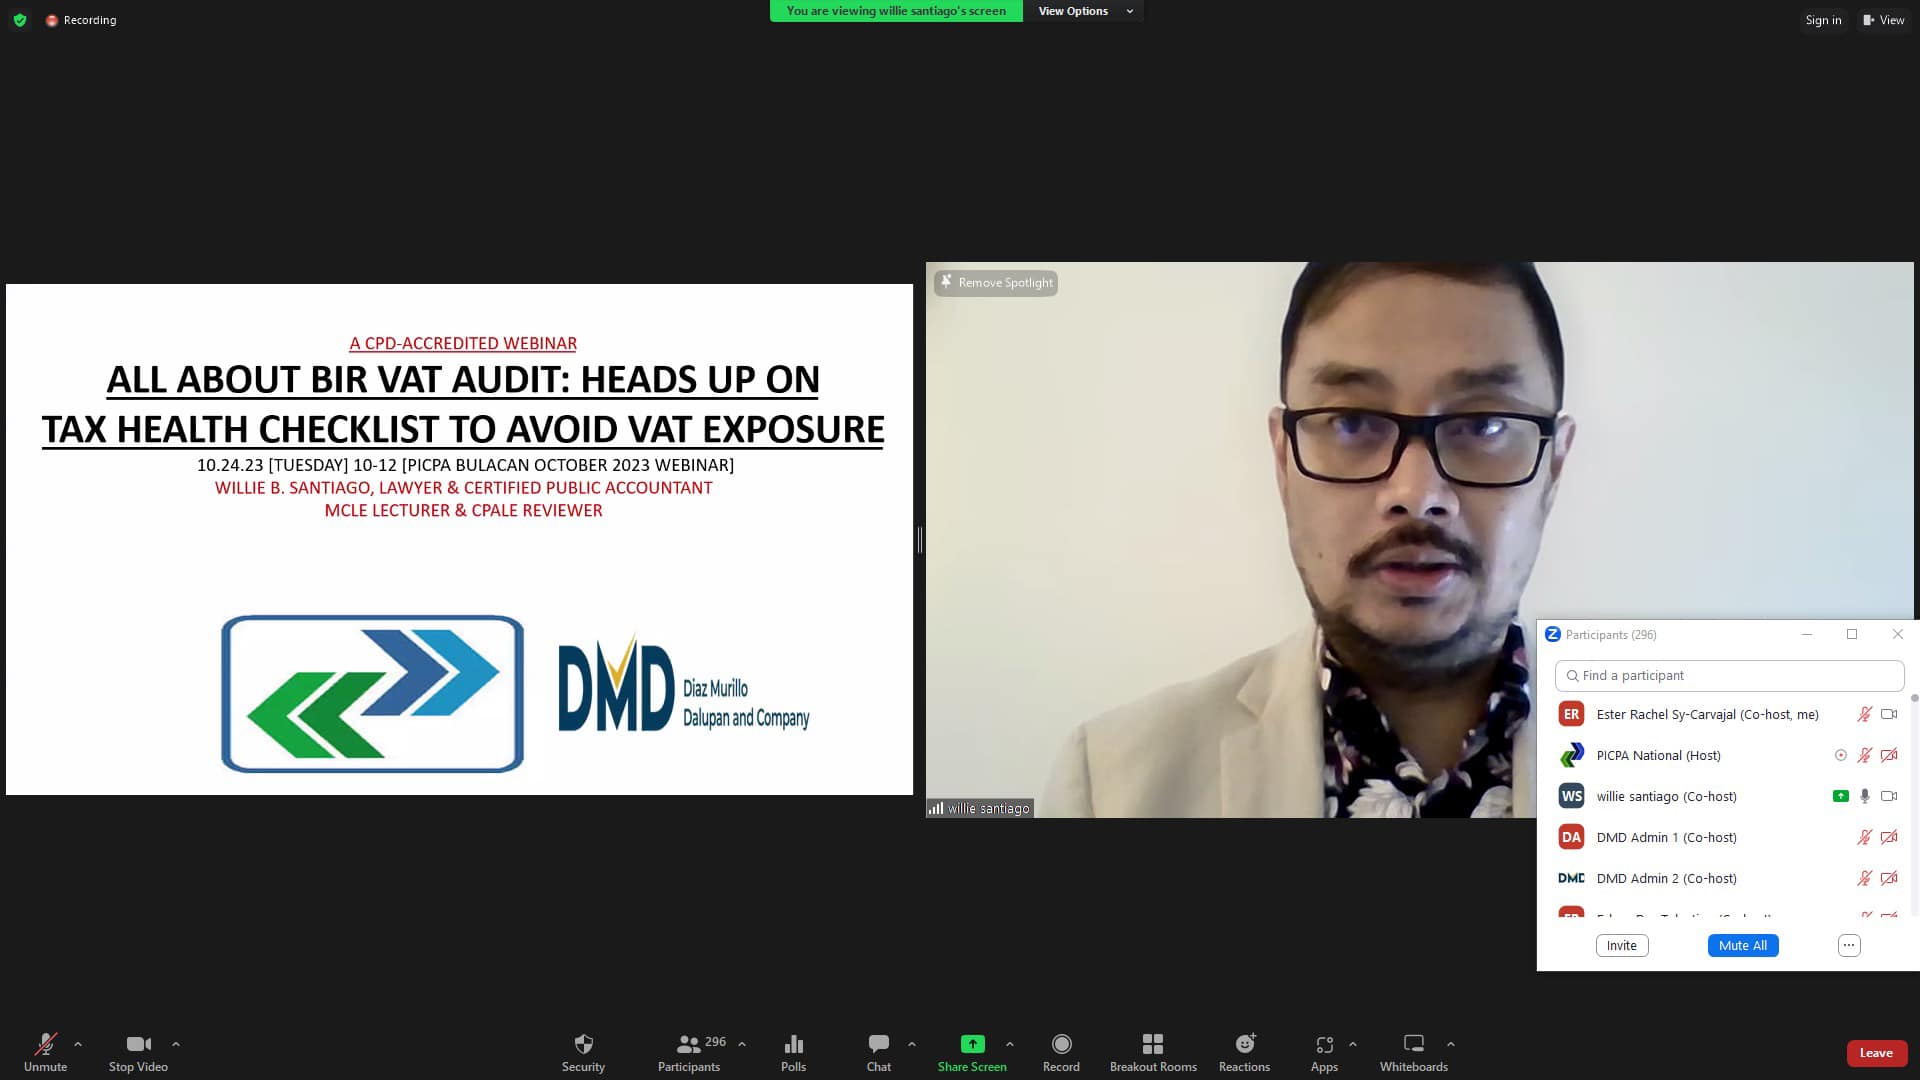1920x1080 pixels.
Task: Toggle Stop Video camera button
Action: click(x=138, y=1053)
